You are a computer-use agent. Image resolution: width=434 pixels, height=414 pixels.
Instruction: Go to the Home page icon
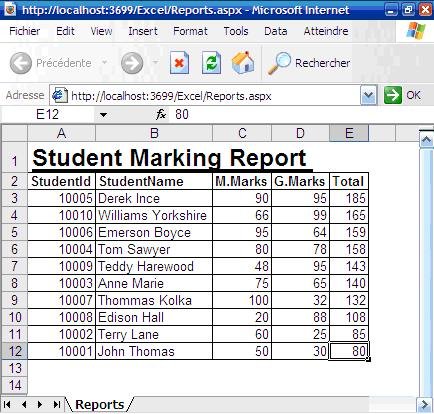[243, 62]
